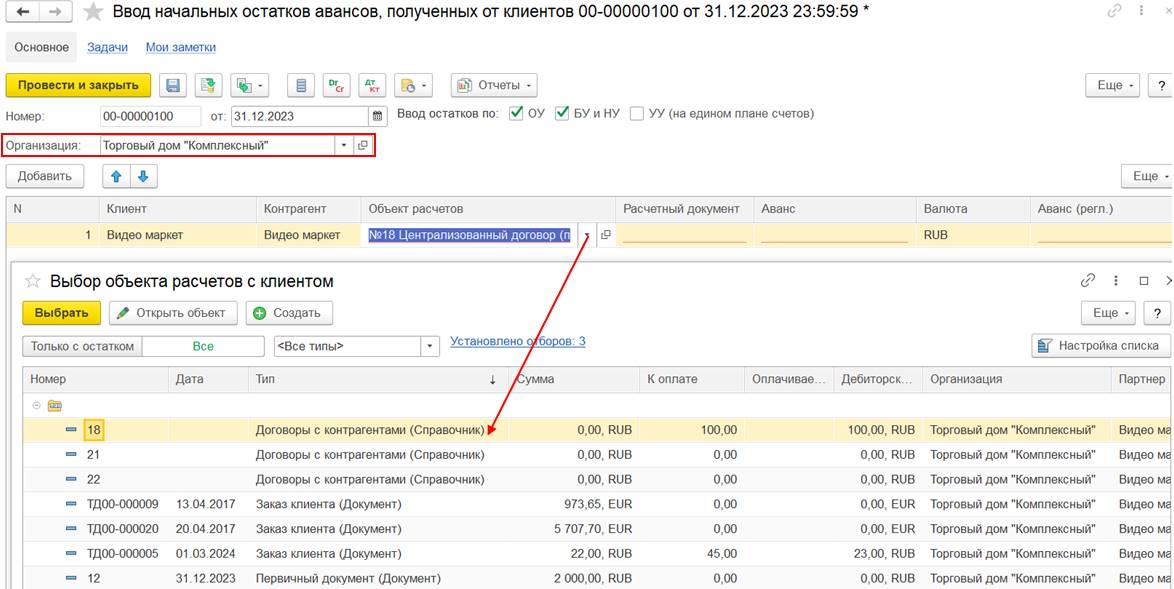1174x589 pixels.
Task: Show Dr/Cr accounting entries icon
Action: pyautogui.click(x=337, y=85)
